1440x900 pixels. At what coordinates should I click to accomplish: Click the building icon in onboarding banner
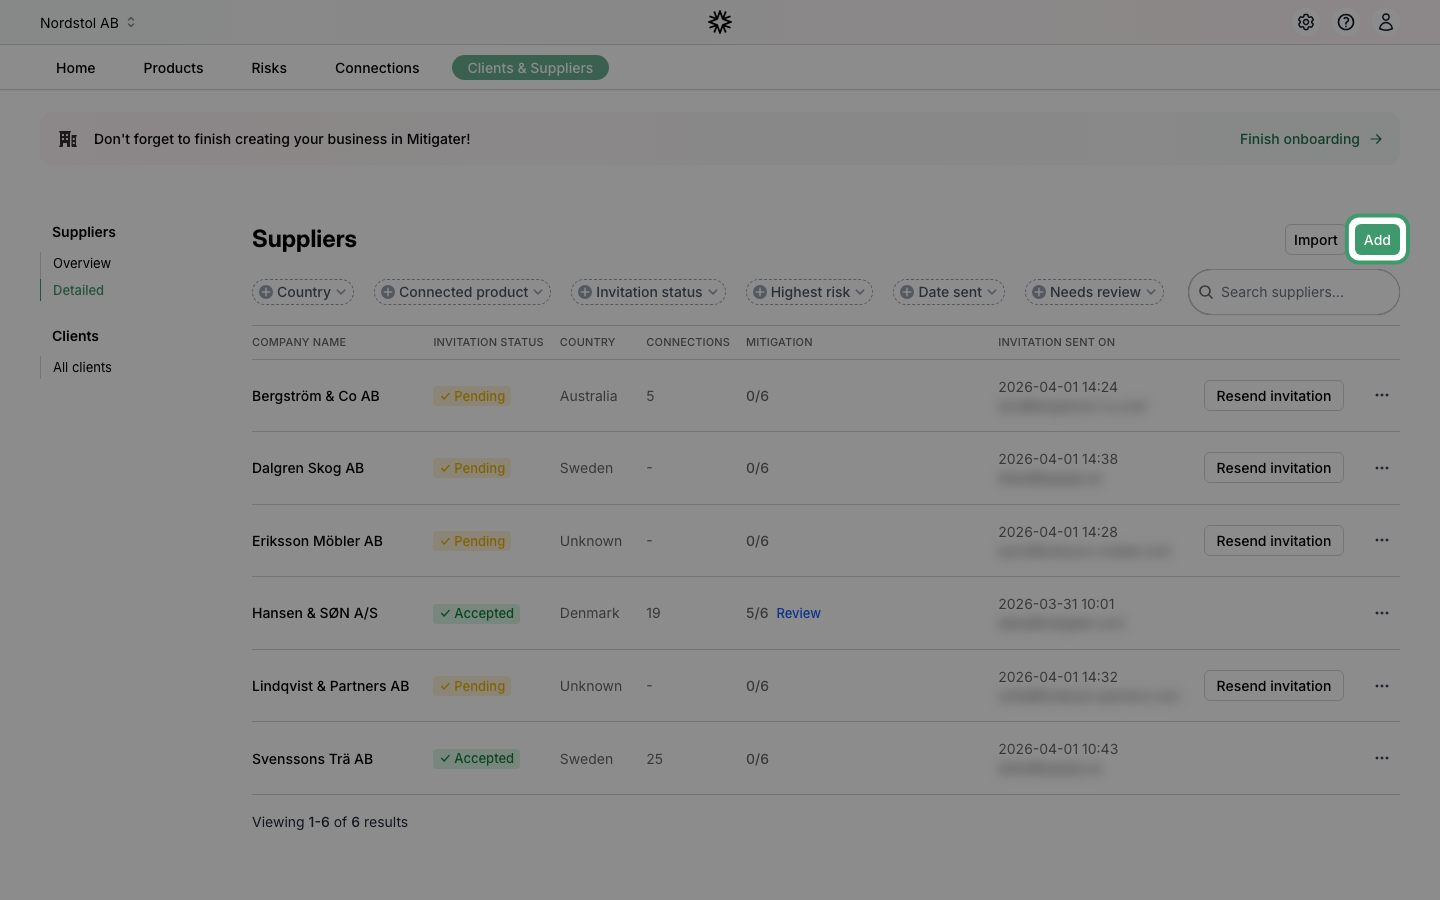[68, 139]
